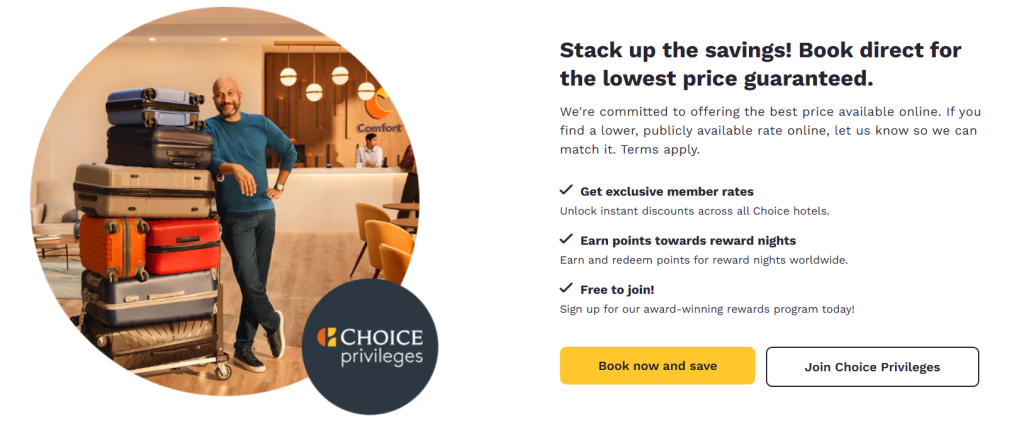Click the award-winning rewards program sign-up text
The width and height of the screenshot is (1024, 426).
point(707,309)
